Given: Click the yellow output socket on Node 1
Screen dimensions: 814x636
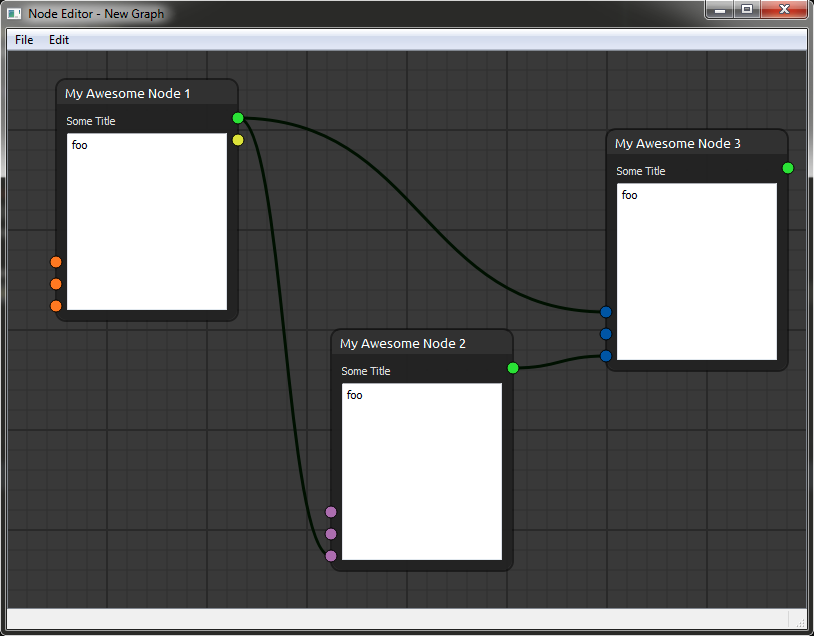Looking at the screenshot, I should [x=238, y=140].
